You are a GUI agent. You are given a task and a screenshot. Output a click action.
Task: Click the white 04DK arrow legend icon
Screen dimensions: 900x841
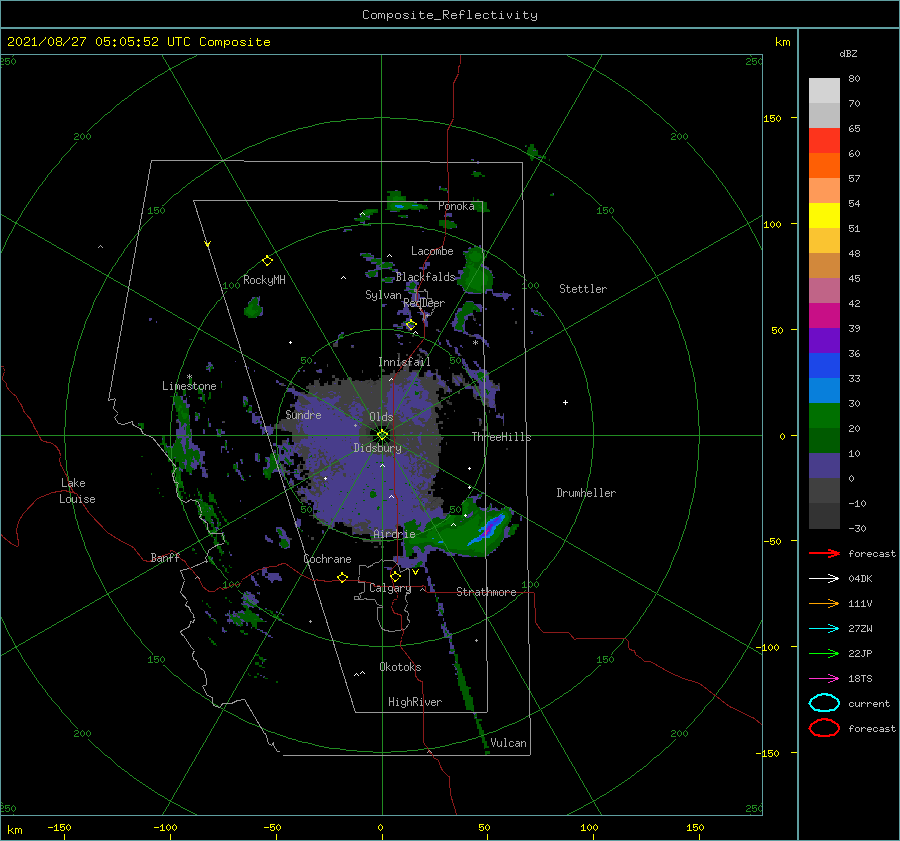[824, 579]
